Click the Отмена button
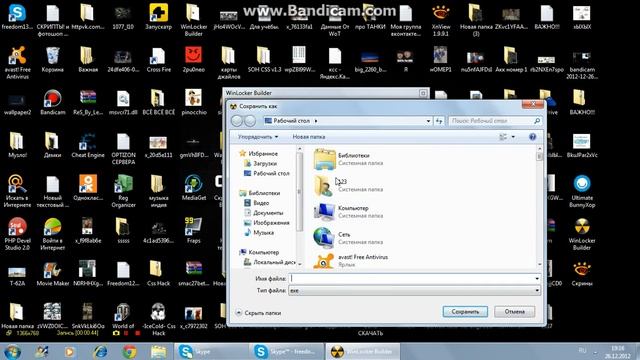Viewport: 640px width, 360px height. [514, 311]
